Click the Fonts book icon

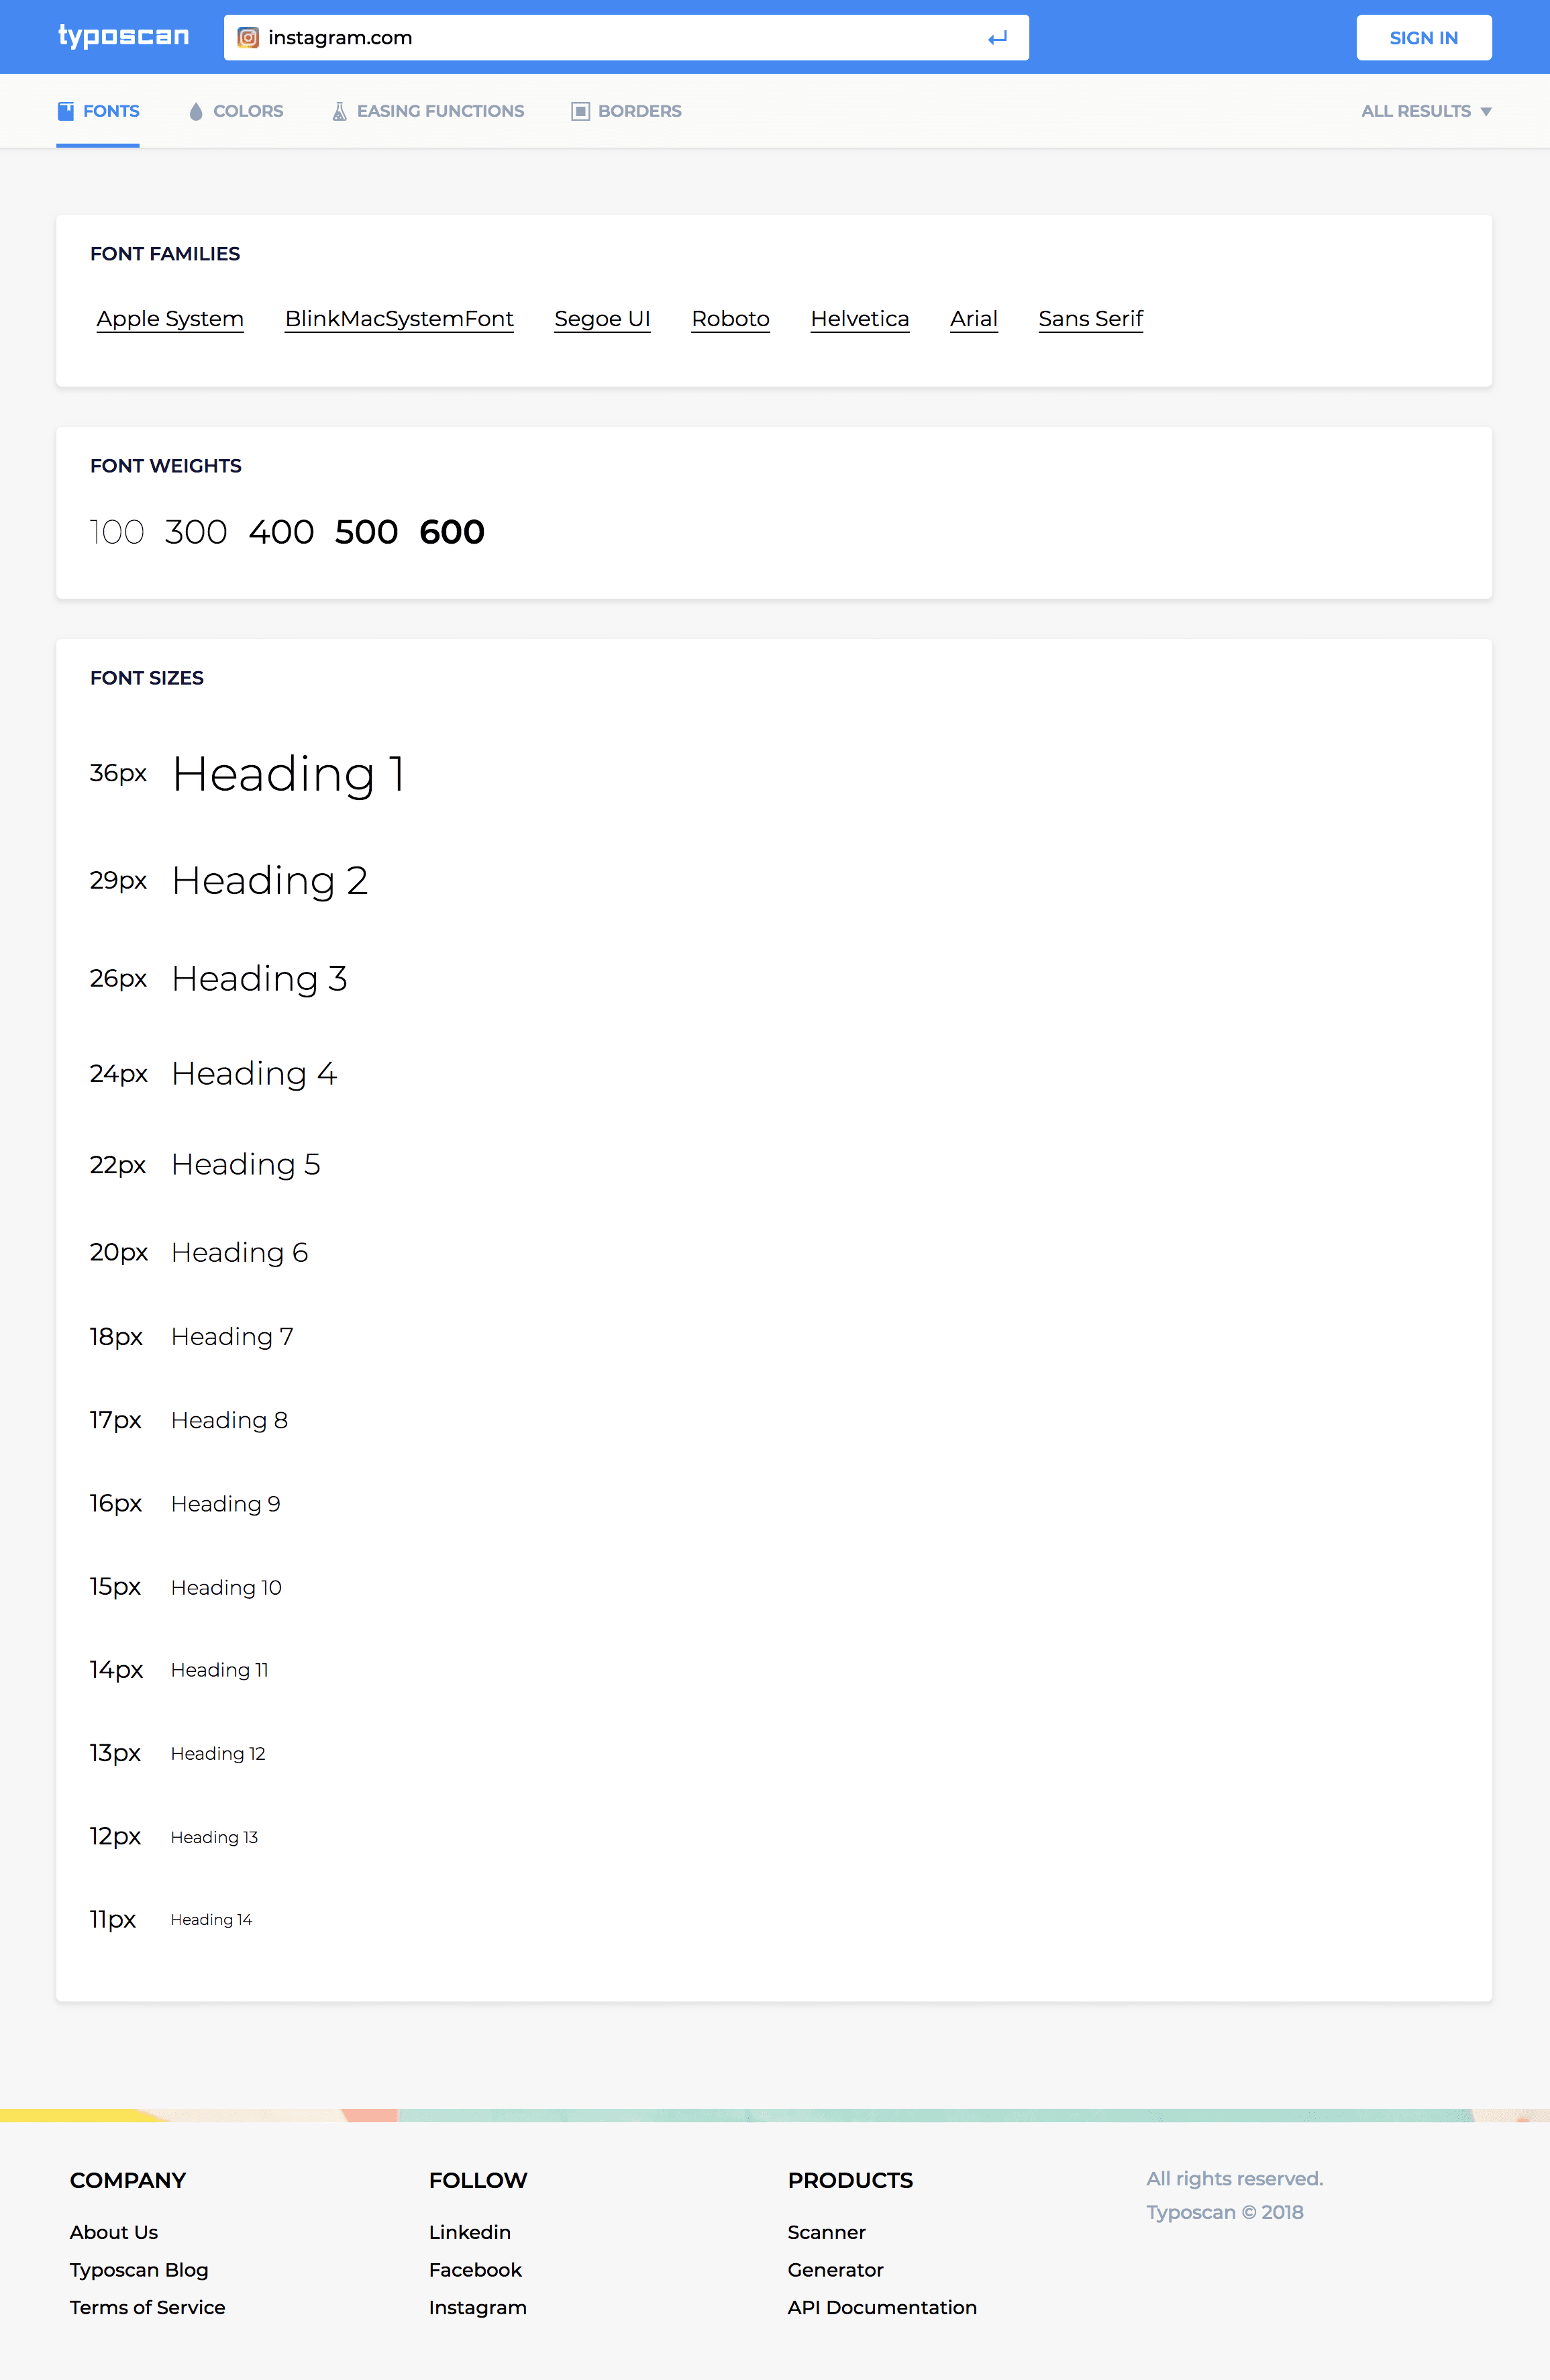(66, 111)
